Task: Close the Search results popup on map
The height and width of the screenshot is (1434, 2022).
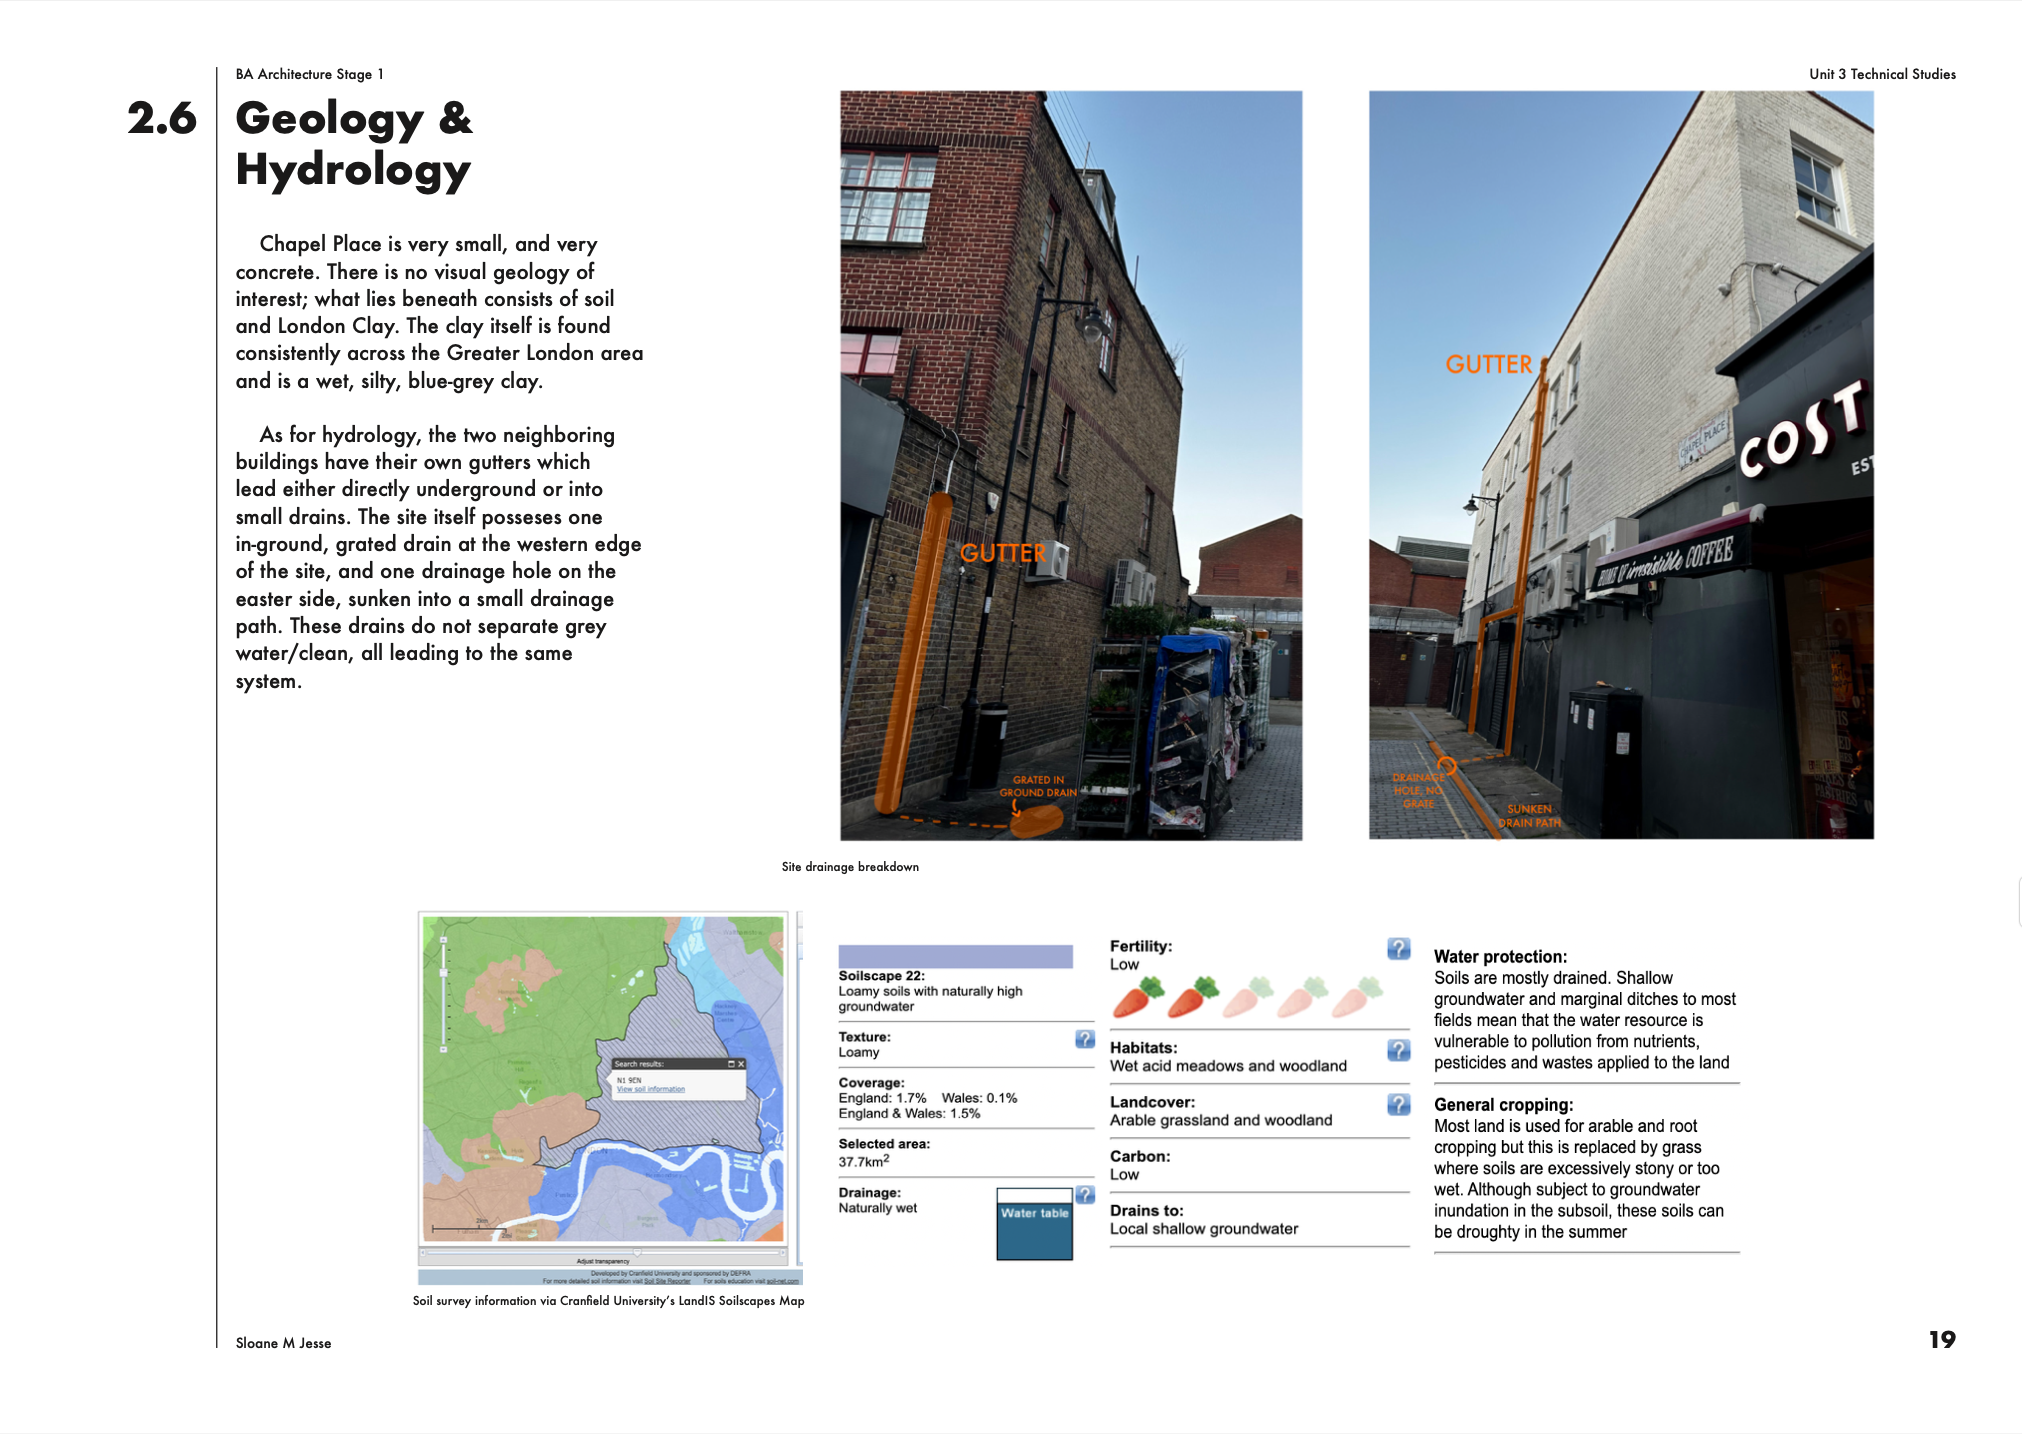Action: (x=741, y=1064)
